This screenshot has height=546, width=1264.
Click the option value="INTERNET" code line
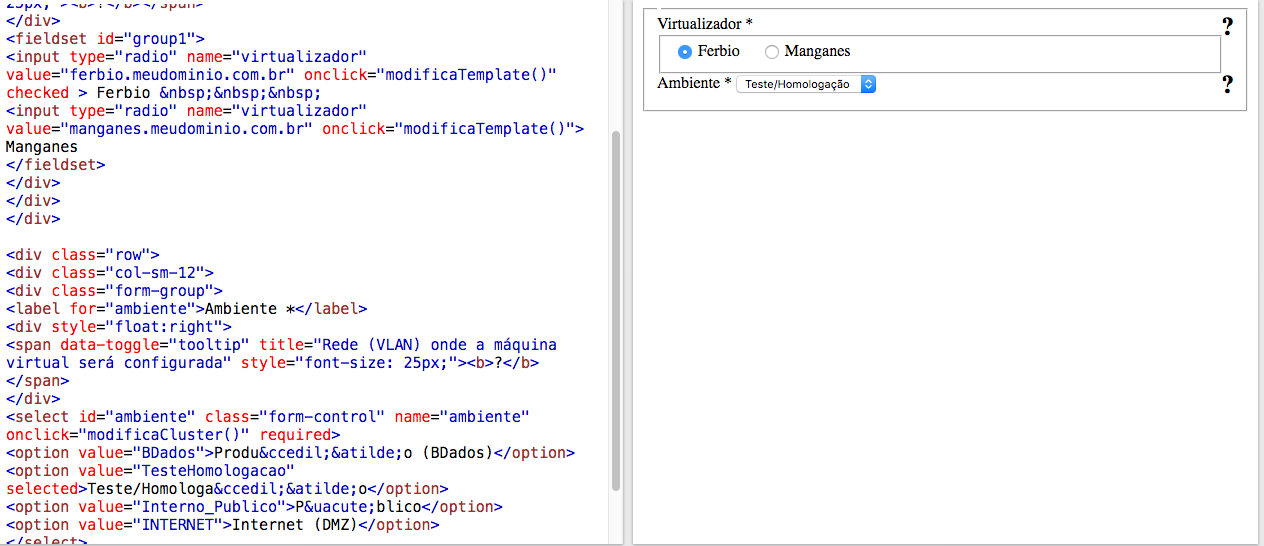[223, 525]
